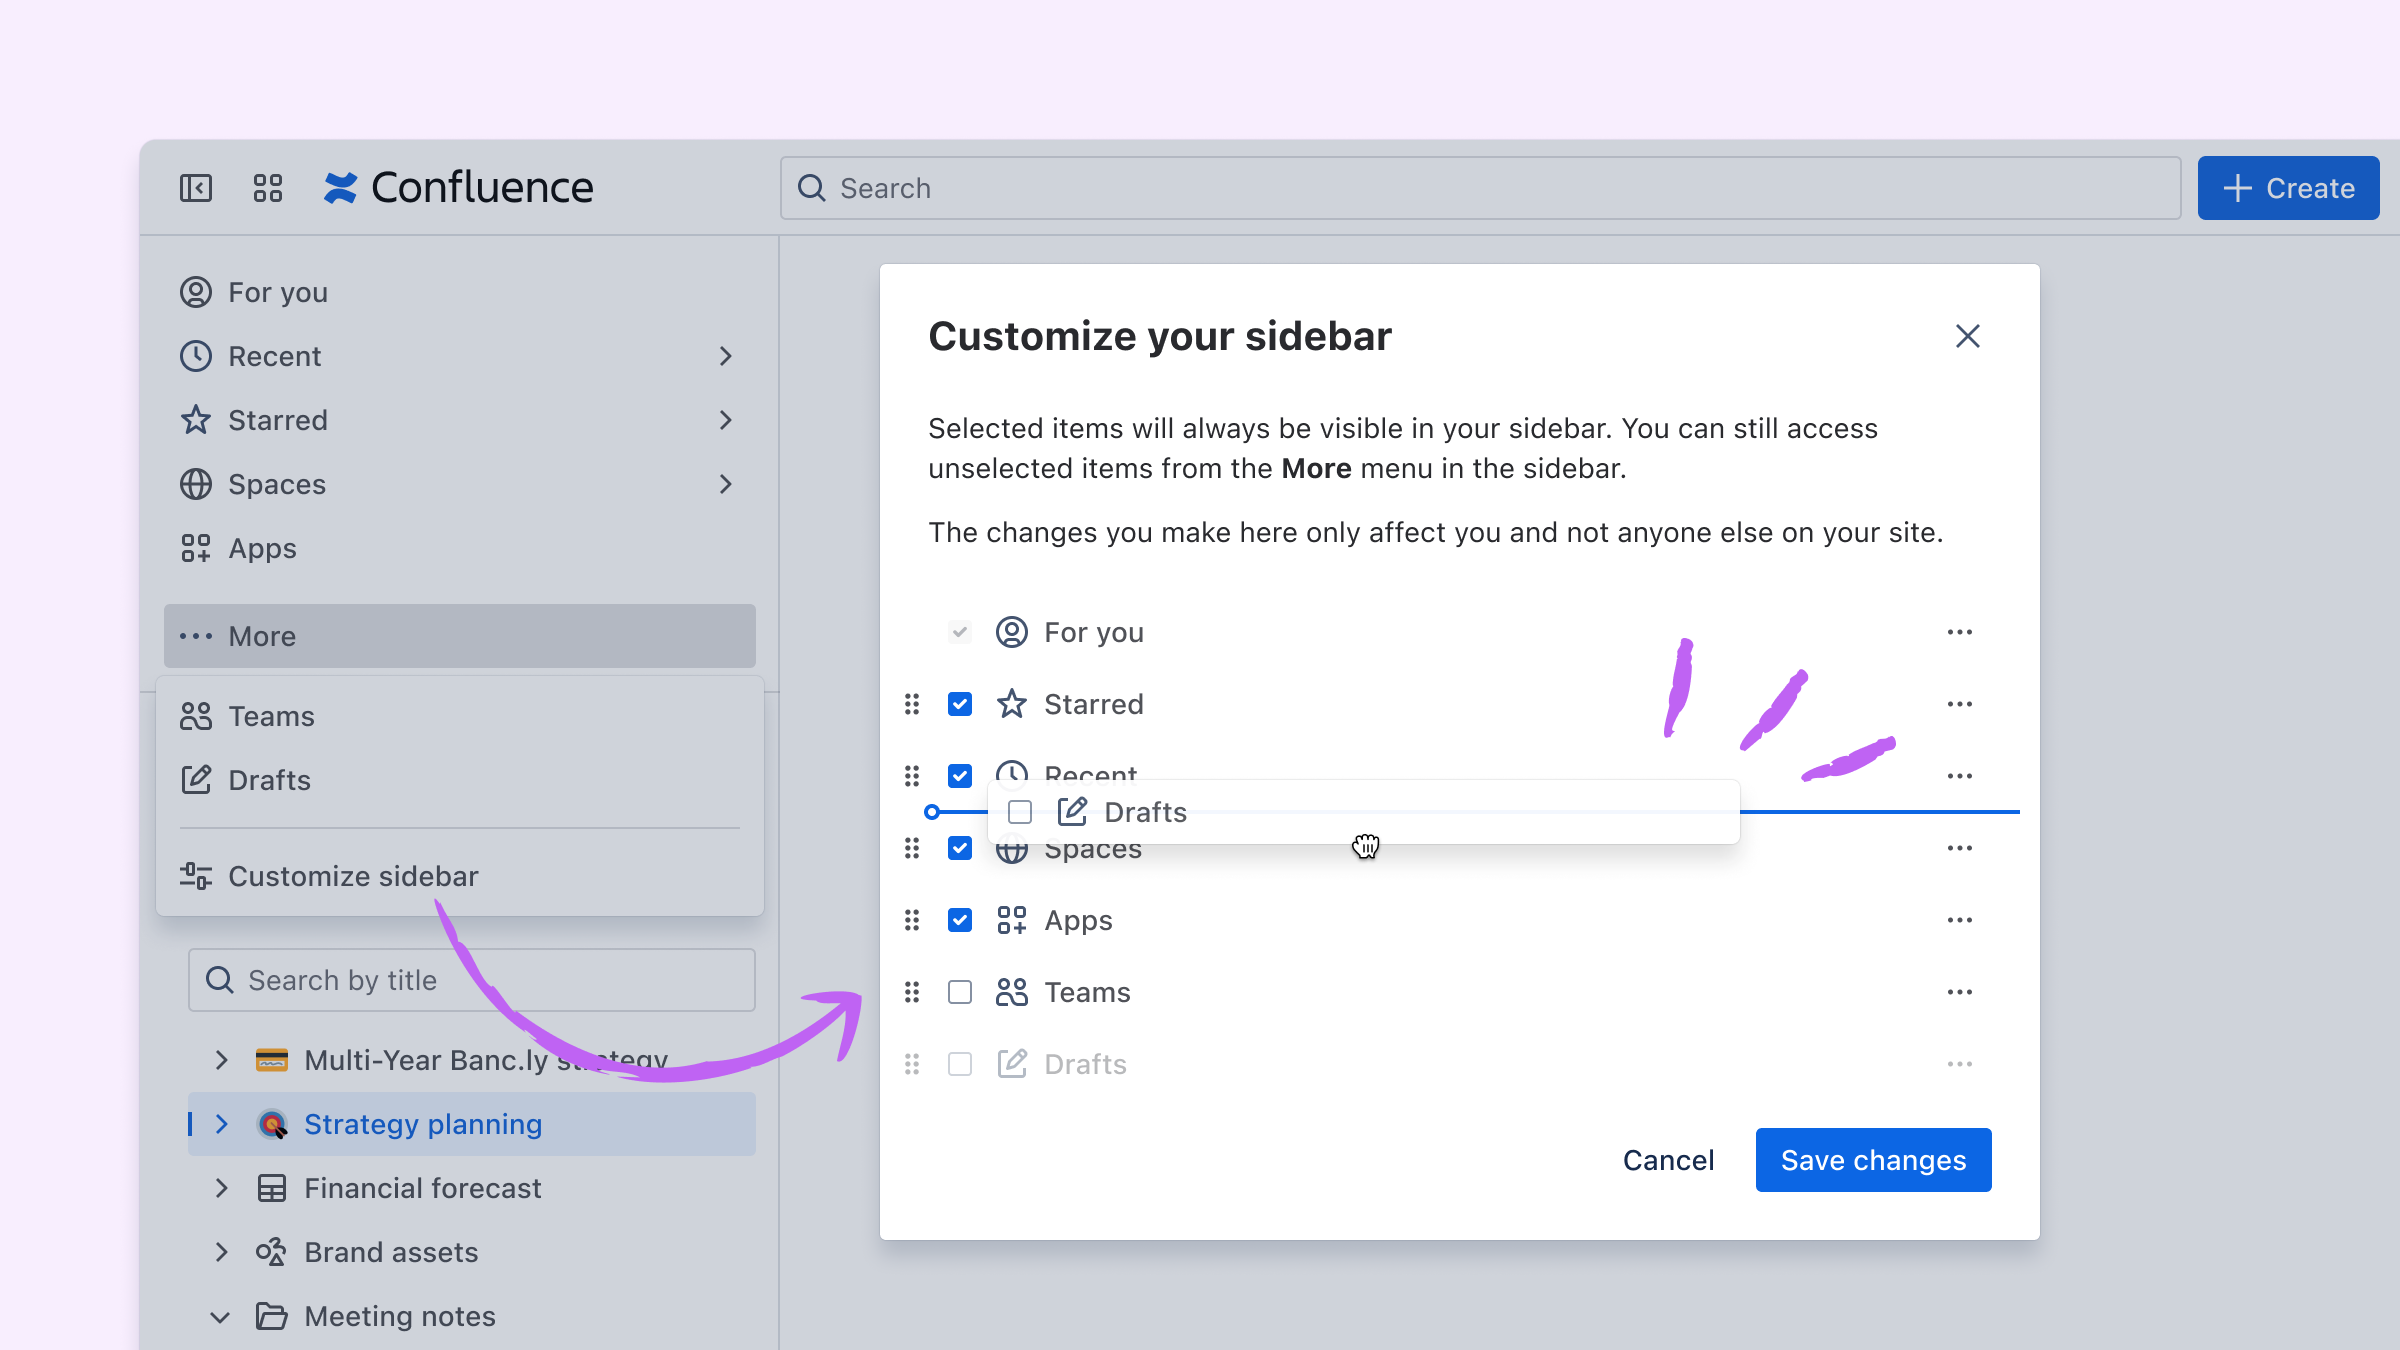Open the More menu in the sidebar

coord(261,636)
